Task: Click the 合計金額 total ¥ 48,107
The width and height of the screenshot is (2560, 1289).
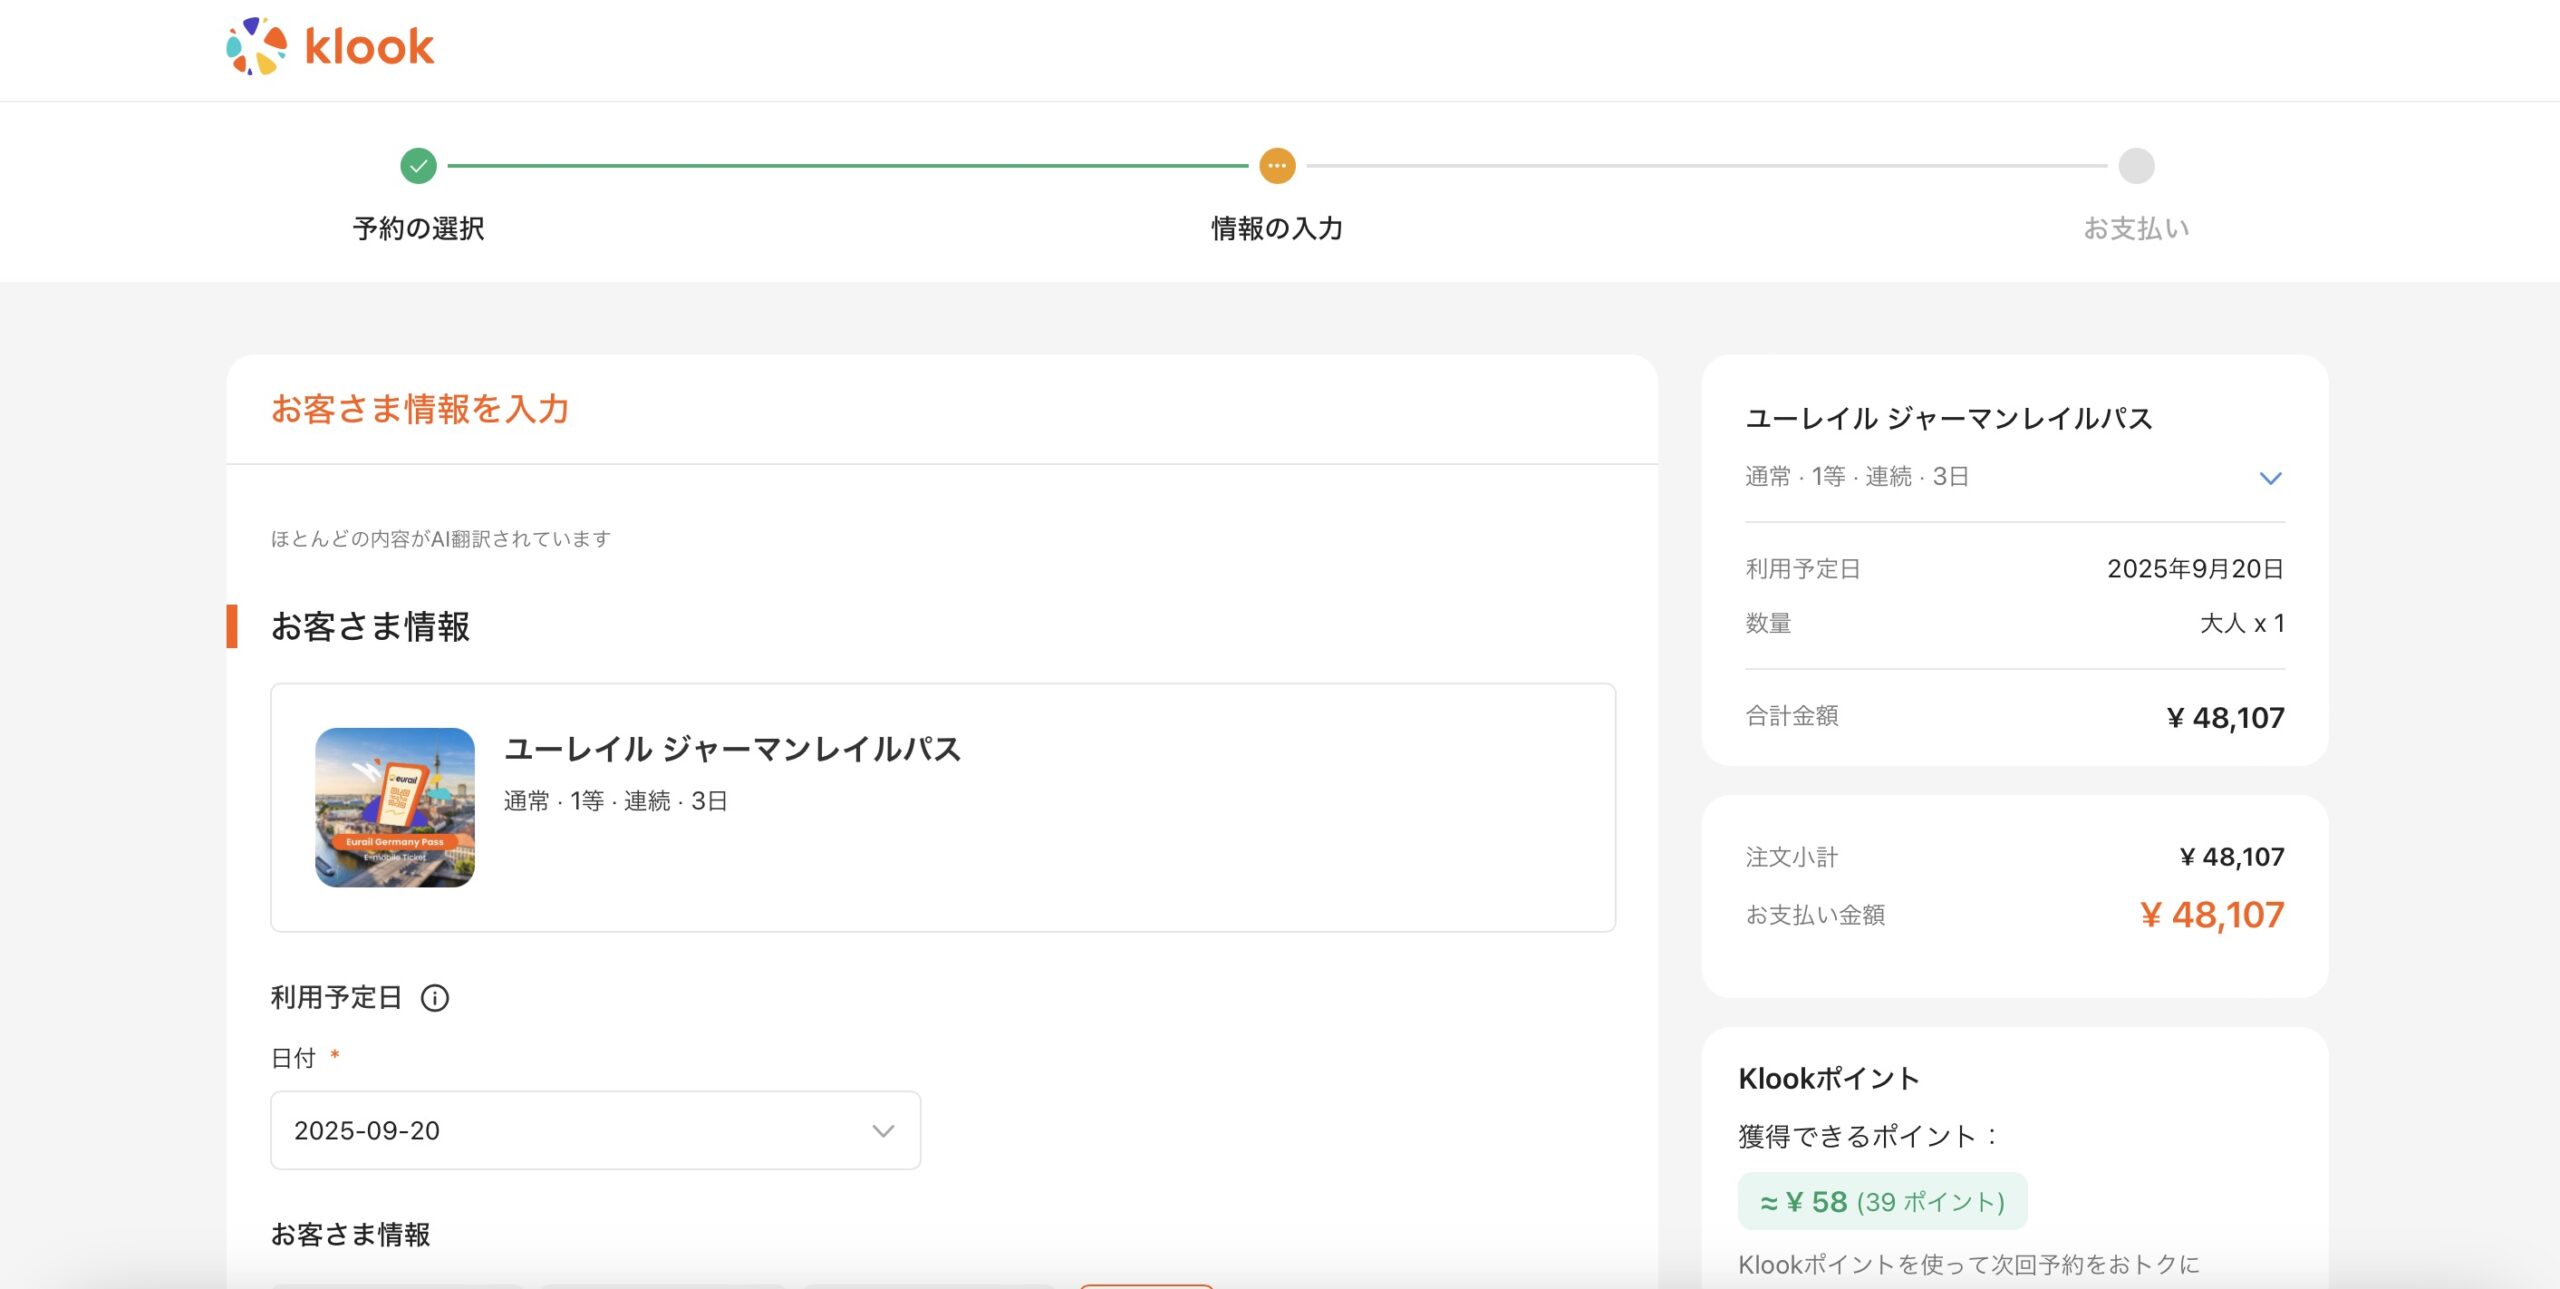Action: (2226, 718)
